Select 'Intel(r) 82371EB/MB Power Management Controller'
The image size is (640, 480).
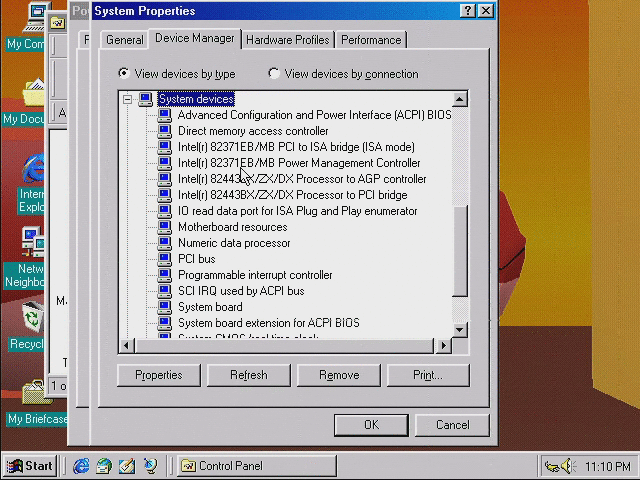pyautogui.click(x=299, y=163)
